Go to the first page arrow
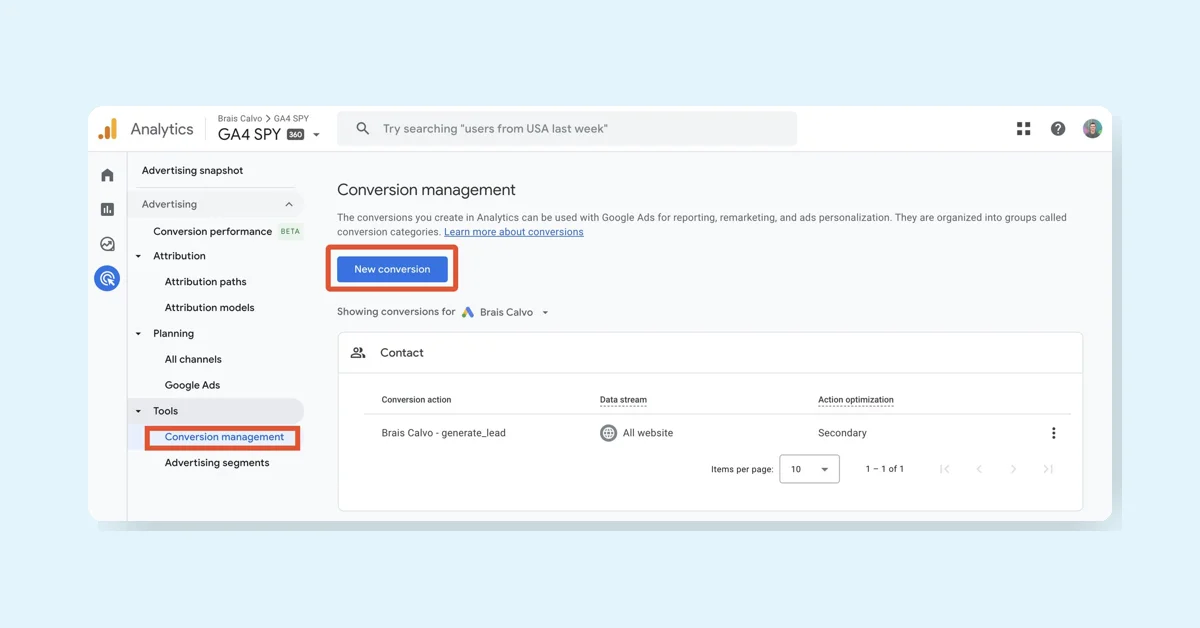 [944, 469]
